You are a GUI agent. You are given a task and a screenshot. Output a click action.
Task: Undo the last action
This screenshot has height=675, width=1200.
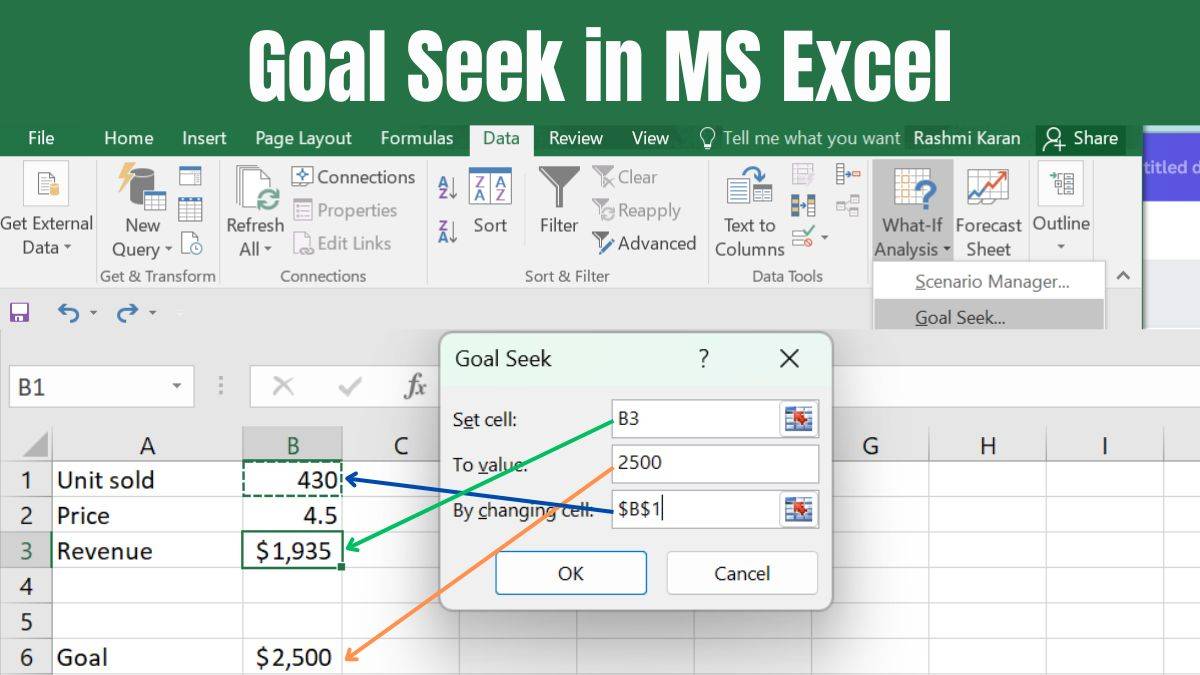(68, 312)
